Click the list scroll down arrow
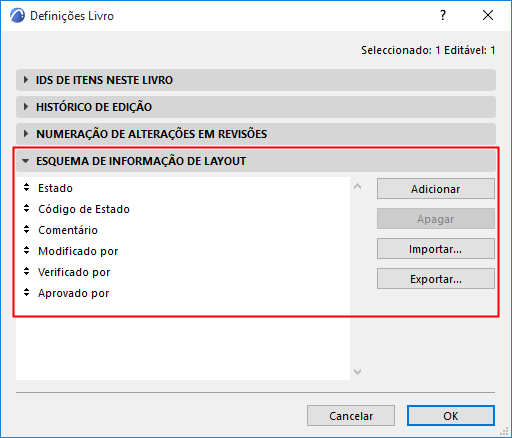 coord(358,371)
